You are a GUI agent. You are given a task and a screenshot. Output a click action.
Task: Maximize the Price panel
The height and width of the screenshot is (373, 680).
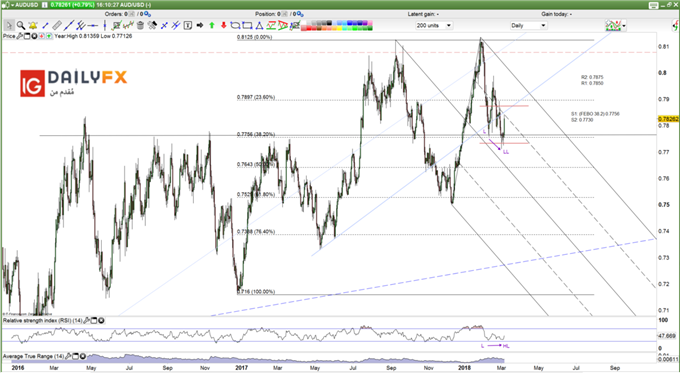27,36
